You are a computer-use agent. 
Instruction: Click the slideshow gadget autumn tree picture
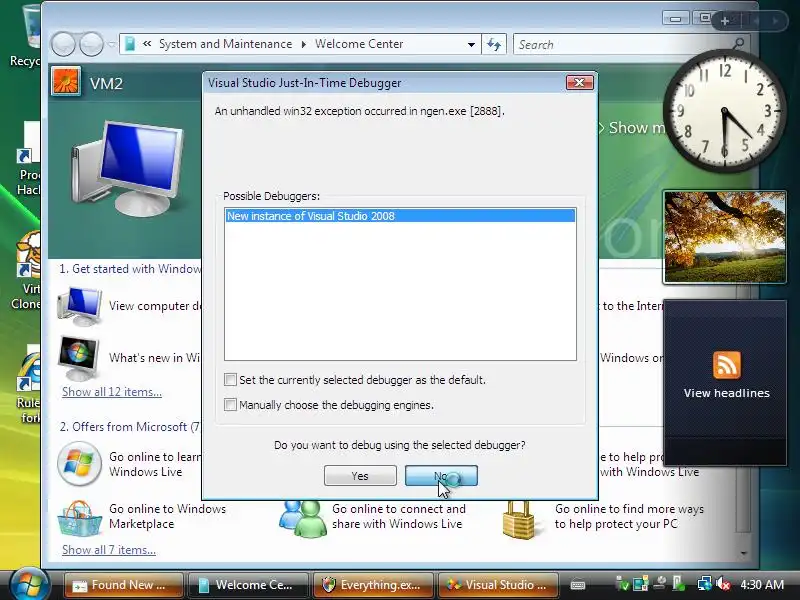724,237
